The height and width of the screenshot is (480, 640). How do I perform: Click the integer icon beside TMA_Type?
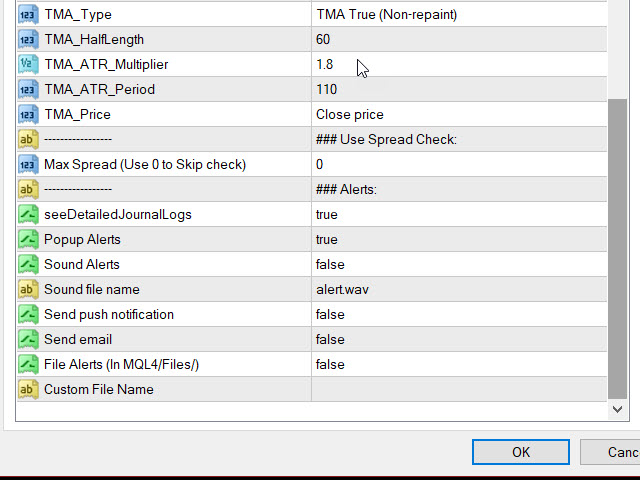(x=28, y=15)
